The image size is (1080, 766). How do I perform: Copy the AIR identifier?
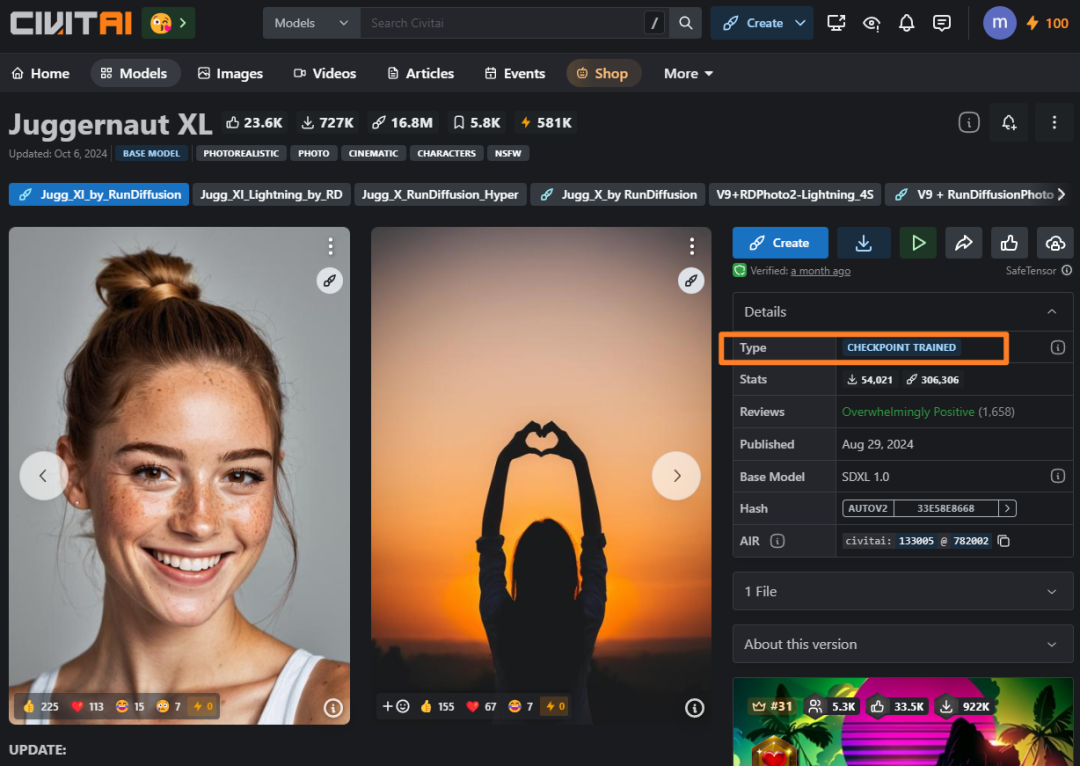click(1004, 541)
